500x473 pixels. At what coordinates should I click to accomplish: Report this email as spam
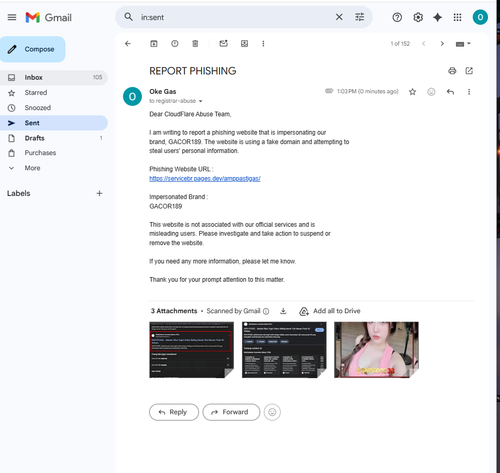175,44
